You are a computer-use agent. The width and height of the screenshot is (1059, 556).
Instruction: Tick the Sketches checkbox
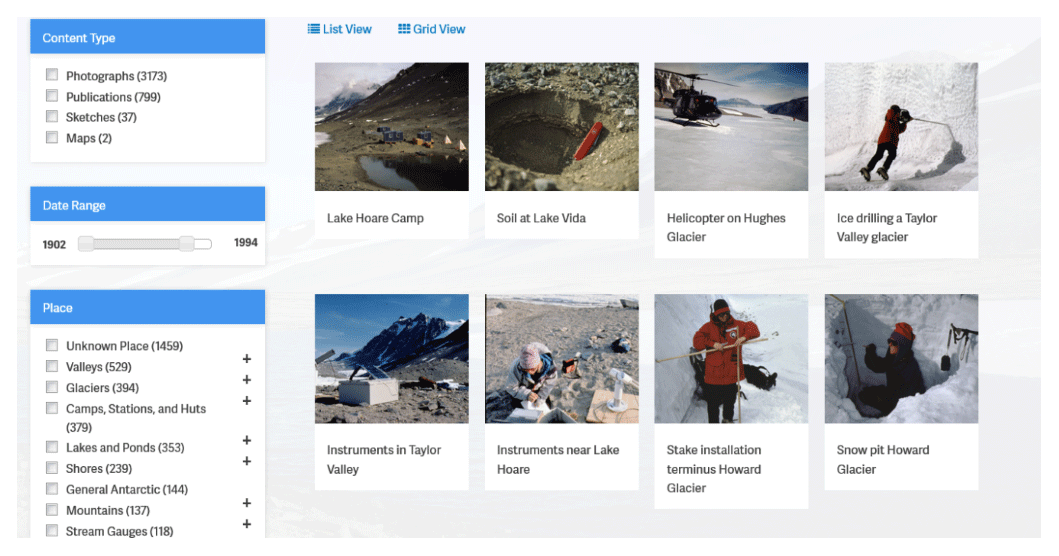coord(52,117)
